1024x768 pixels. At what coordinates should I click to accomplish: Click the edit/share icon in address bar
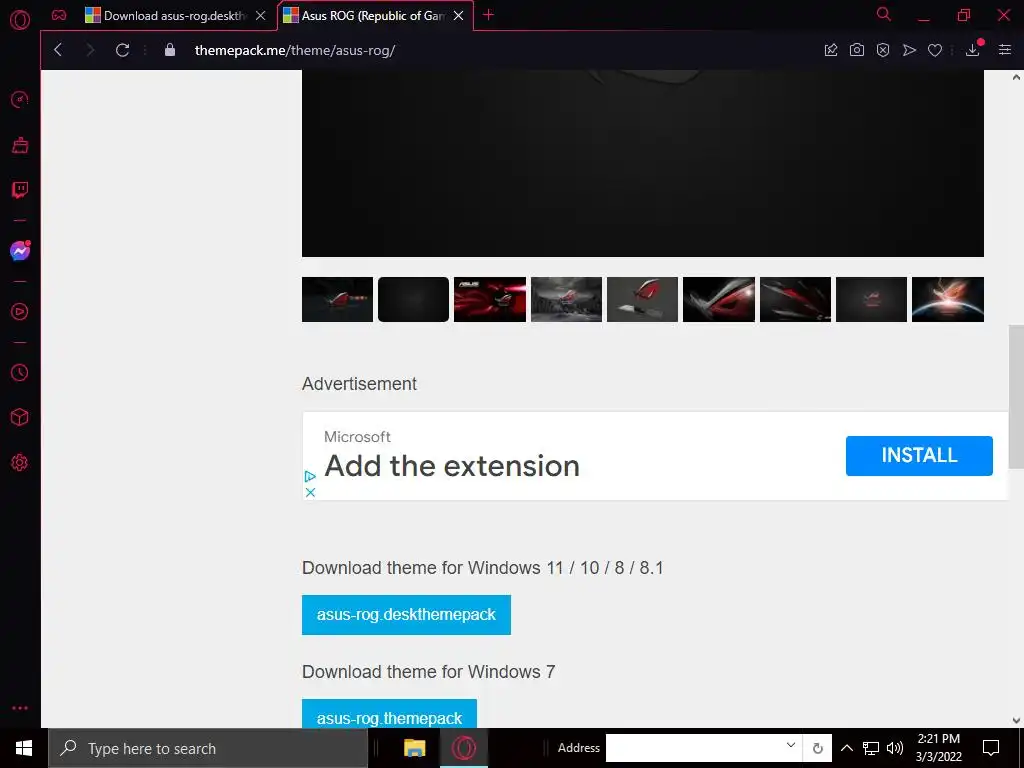pyautogui.click(x=831, y=50)
